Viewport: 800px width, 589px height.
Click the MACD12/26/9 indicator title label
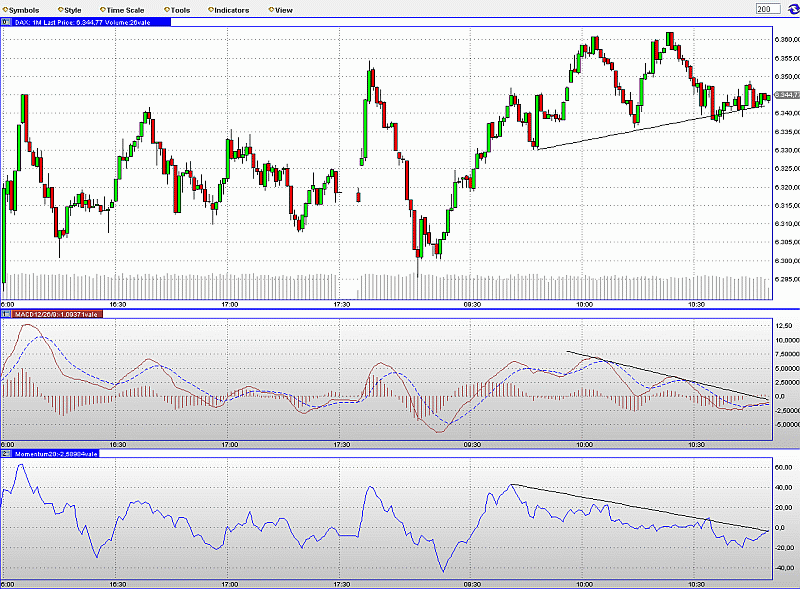pos(57,314)
